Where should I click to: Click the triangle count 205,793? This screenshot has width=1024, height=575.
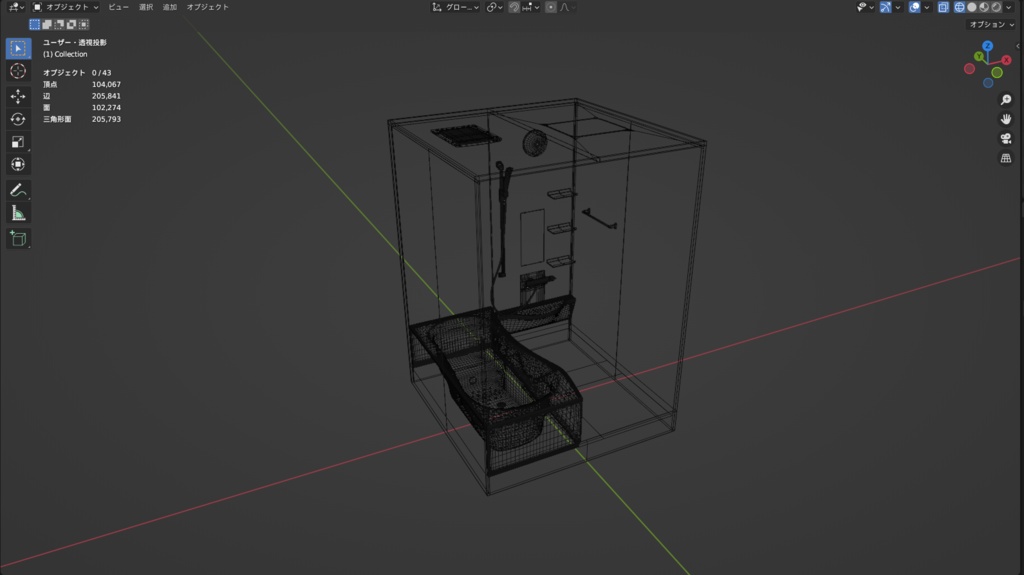106,120
